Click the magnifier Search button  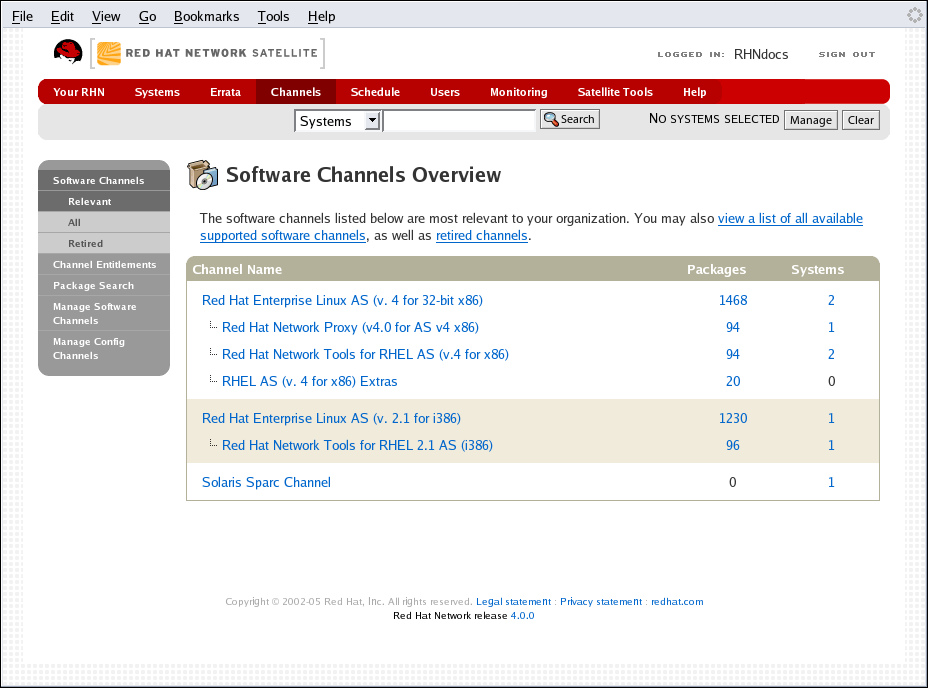click(569, 119)
